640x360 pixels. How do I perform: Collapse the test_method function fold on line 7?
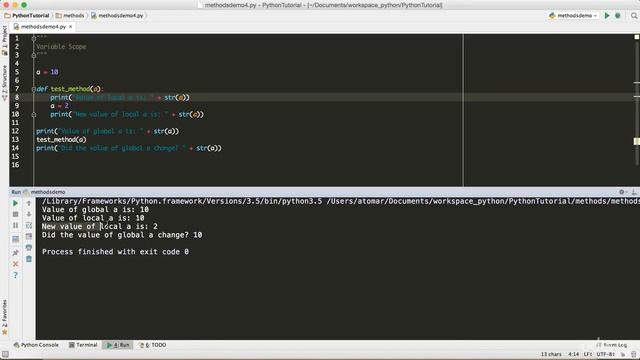pos(34,89)
